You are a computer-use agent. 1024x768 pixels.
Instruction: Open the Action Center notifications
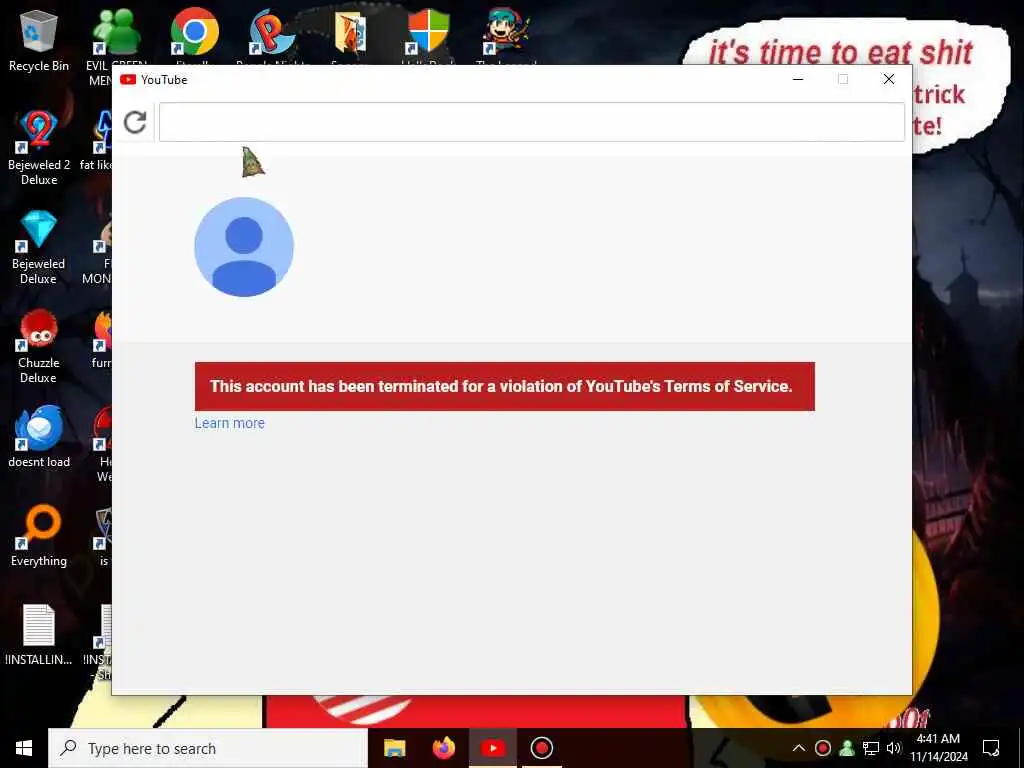click(991, 748)
